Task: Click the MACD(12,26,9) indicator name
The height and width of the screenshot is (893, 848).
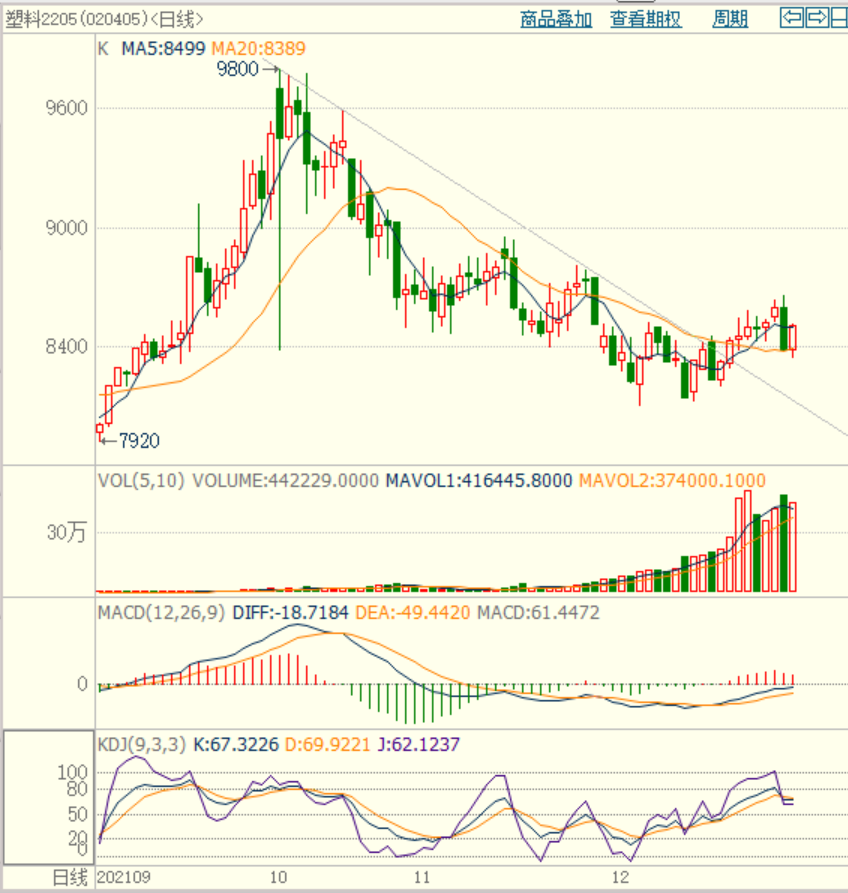Action: (x=162, y=612)
